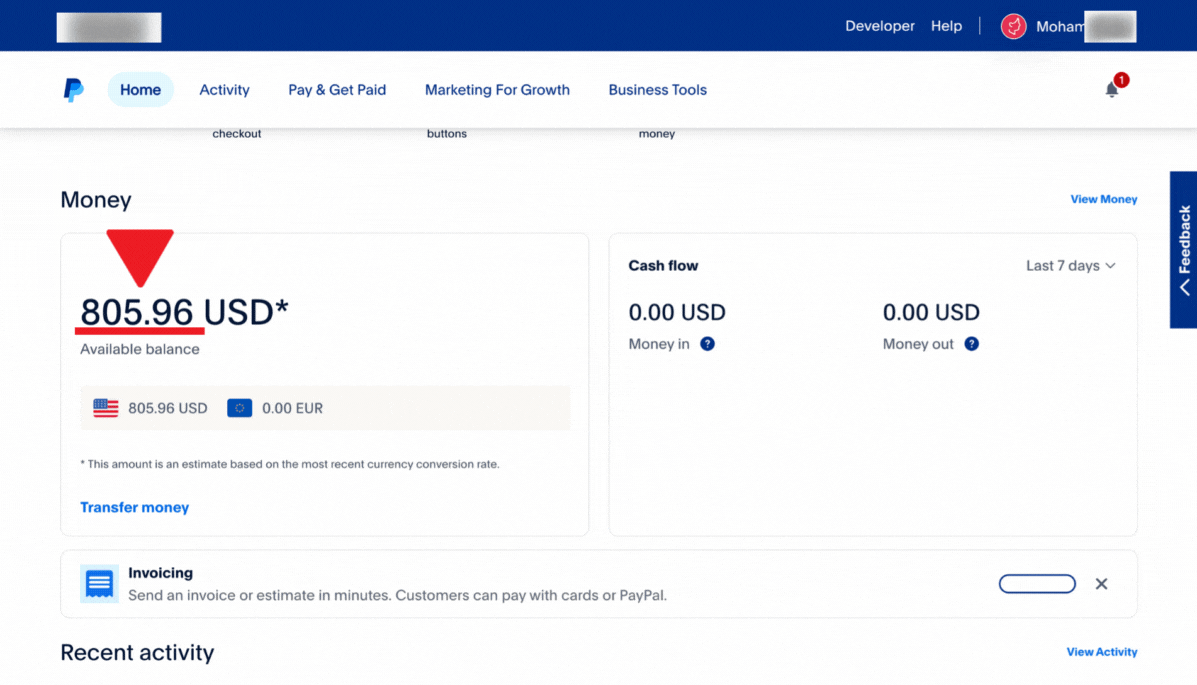Click the View Activity link

point(1101,652)
